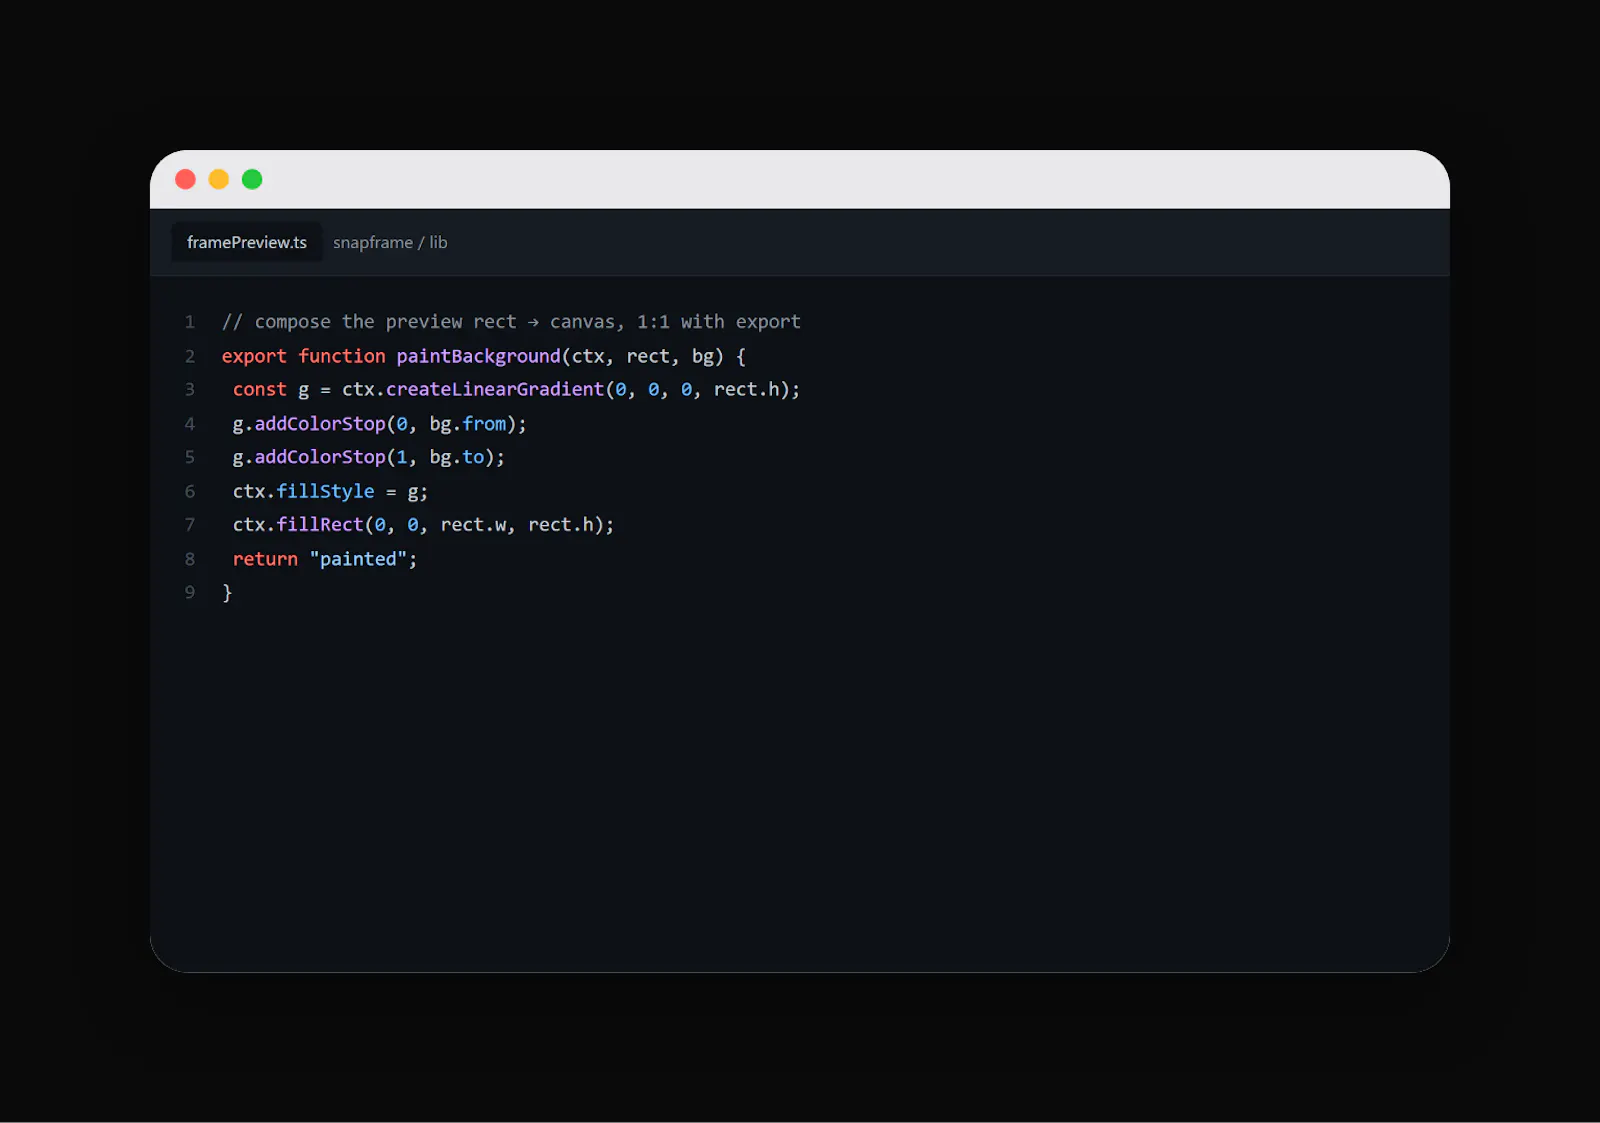
Task: Click the 'return' keyword on line 8
Action: [x=265, y=559]
